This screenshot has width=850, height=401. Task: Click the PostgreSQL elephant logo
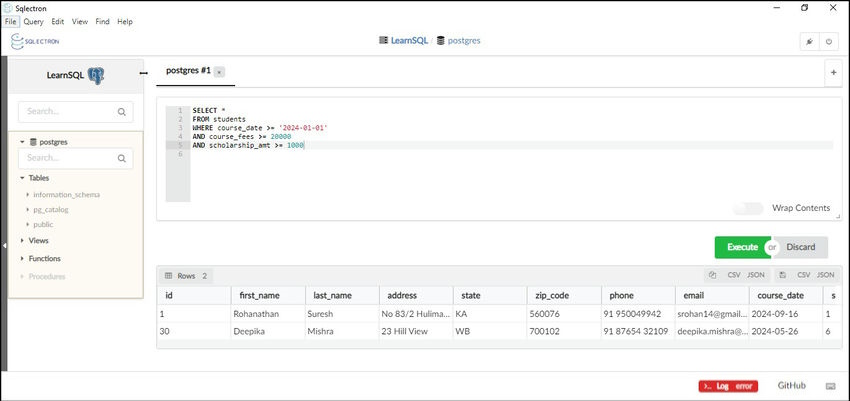[x=96, y=75]
